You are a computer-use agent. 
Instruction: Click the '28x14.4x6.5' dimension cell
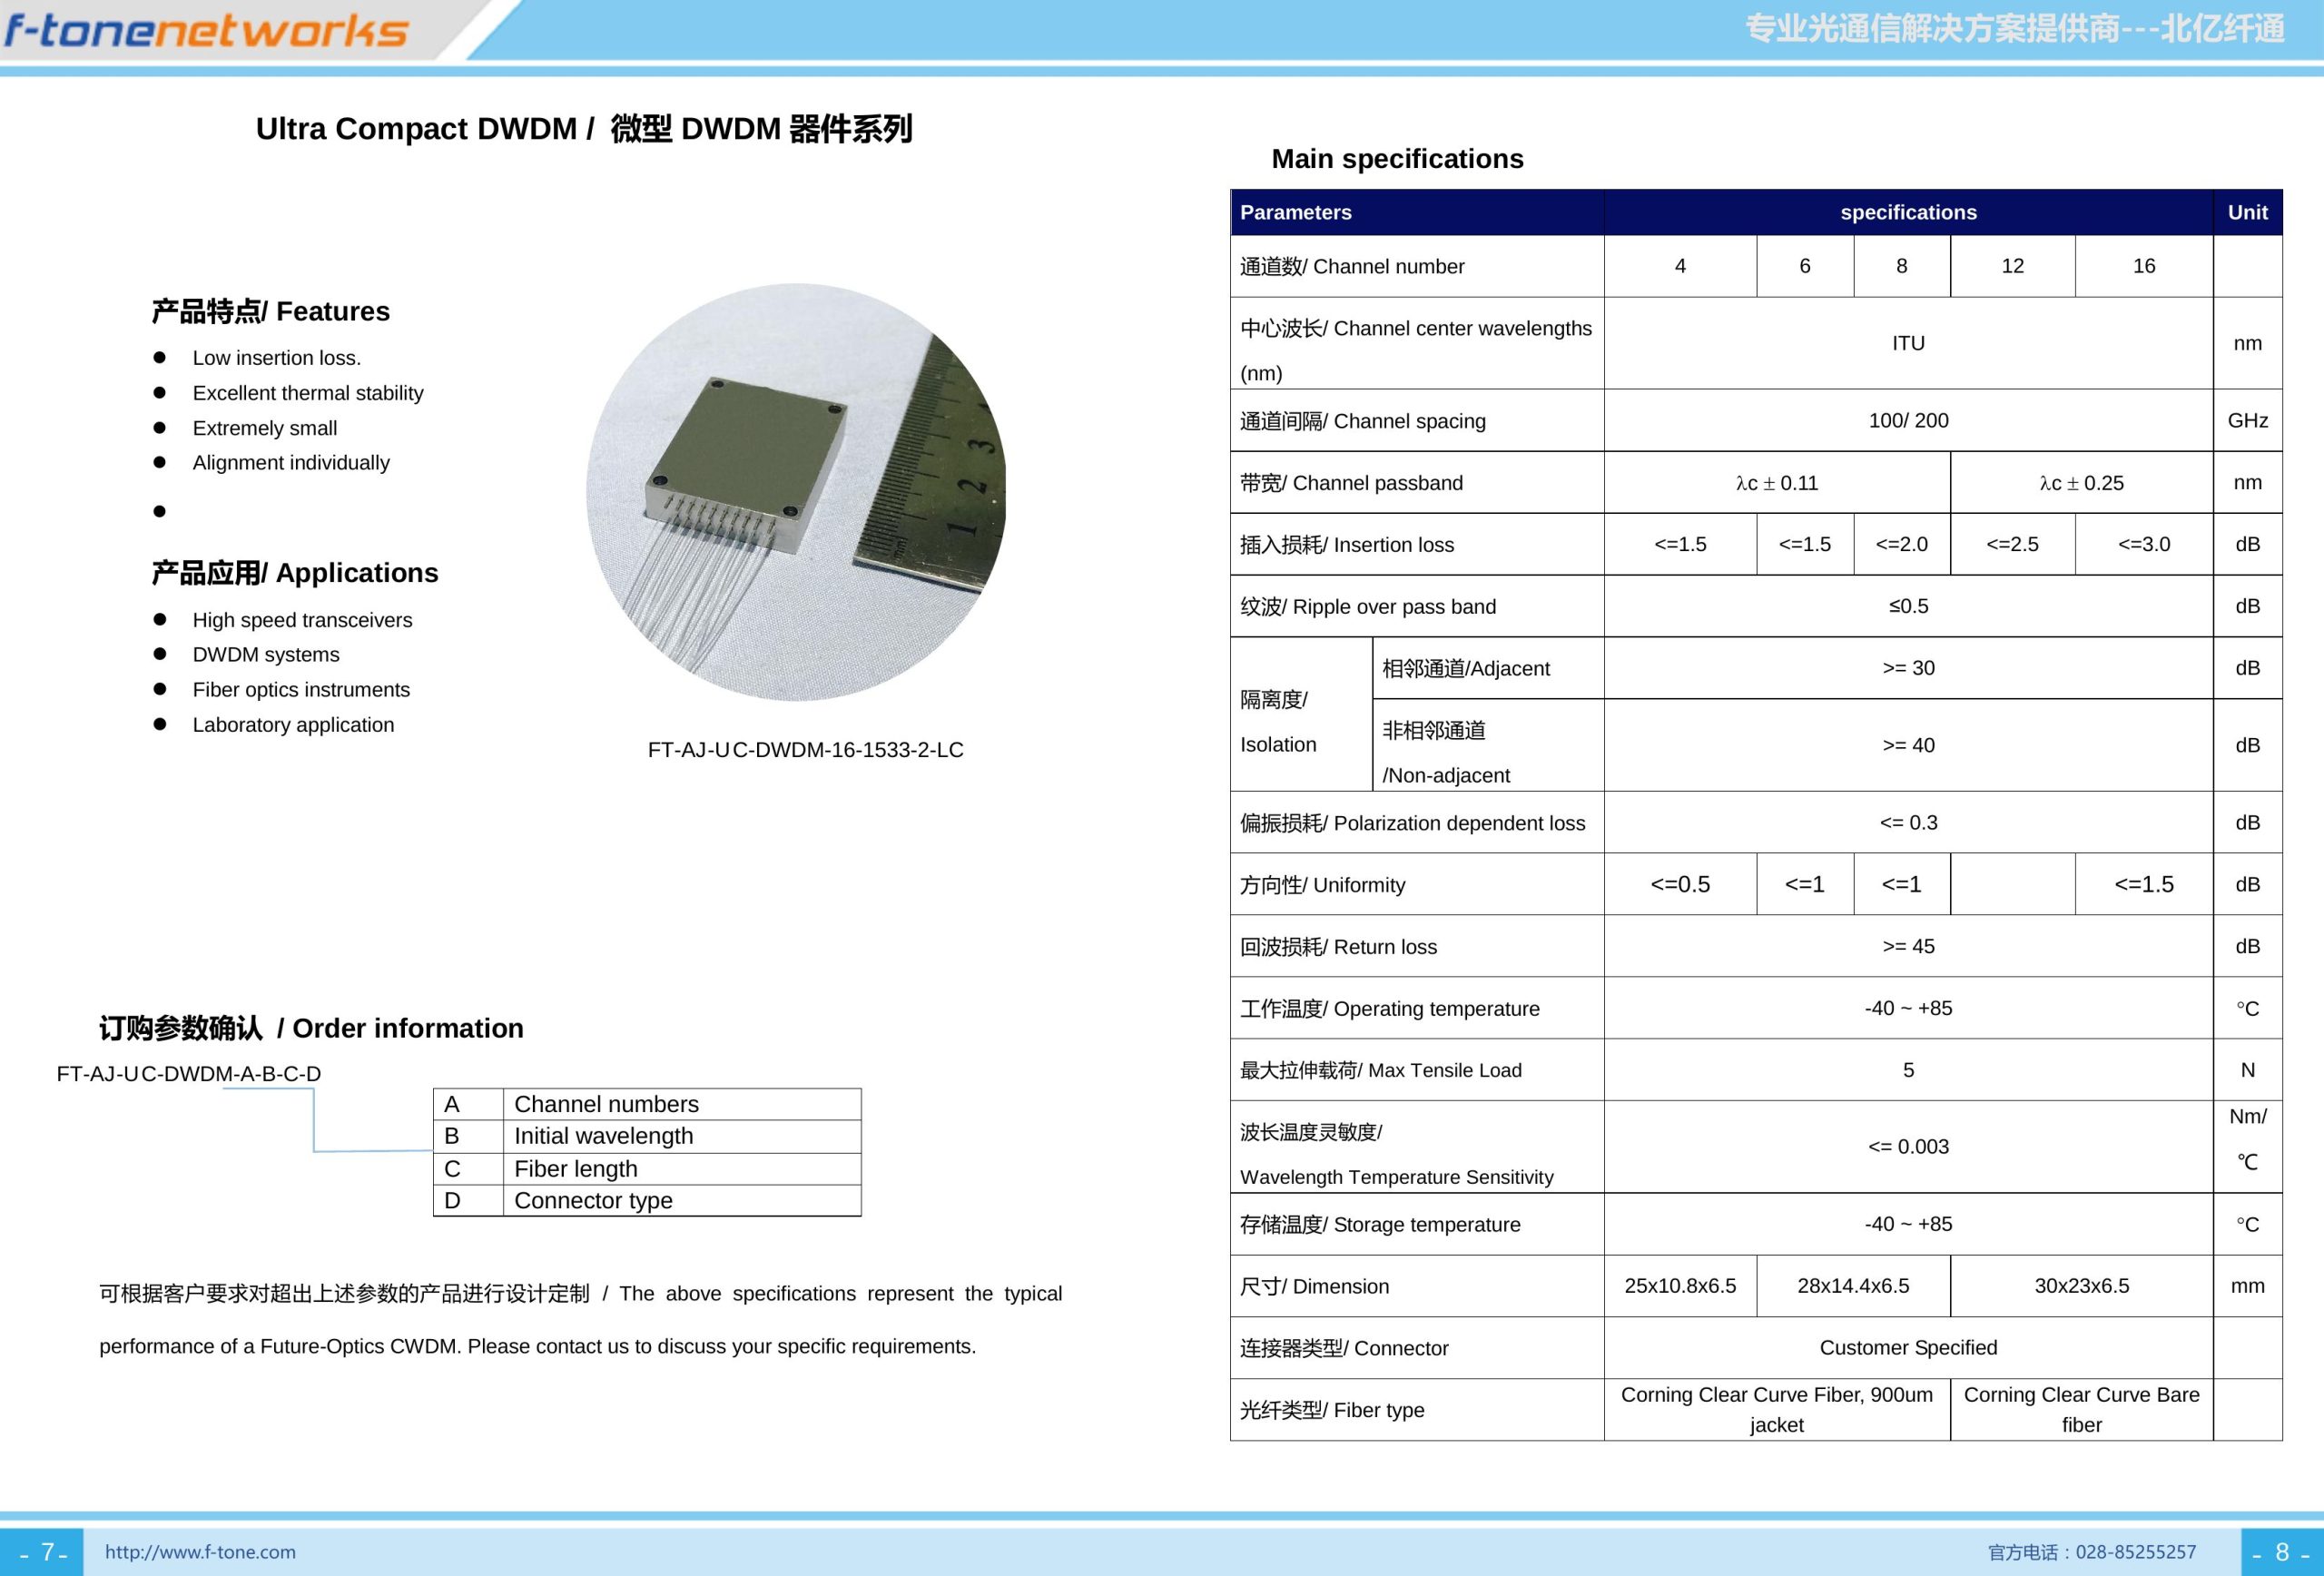tap(1853, 1286)
